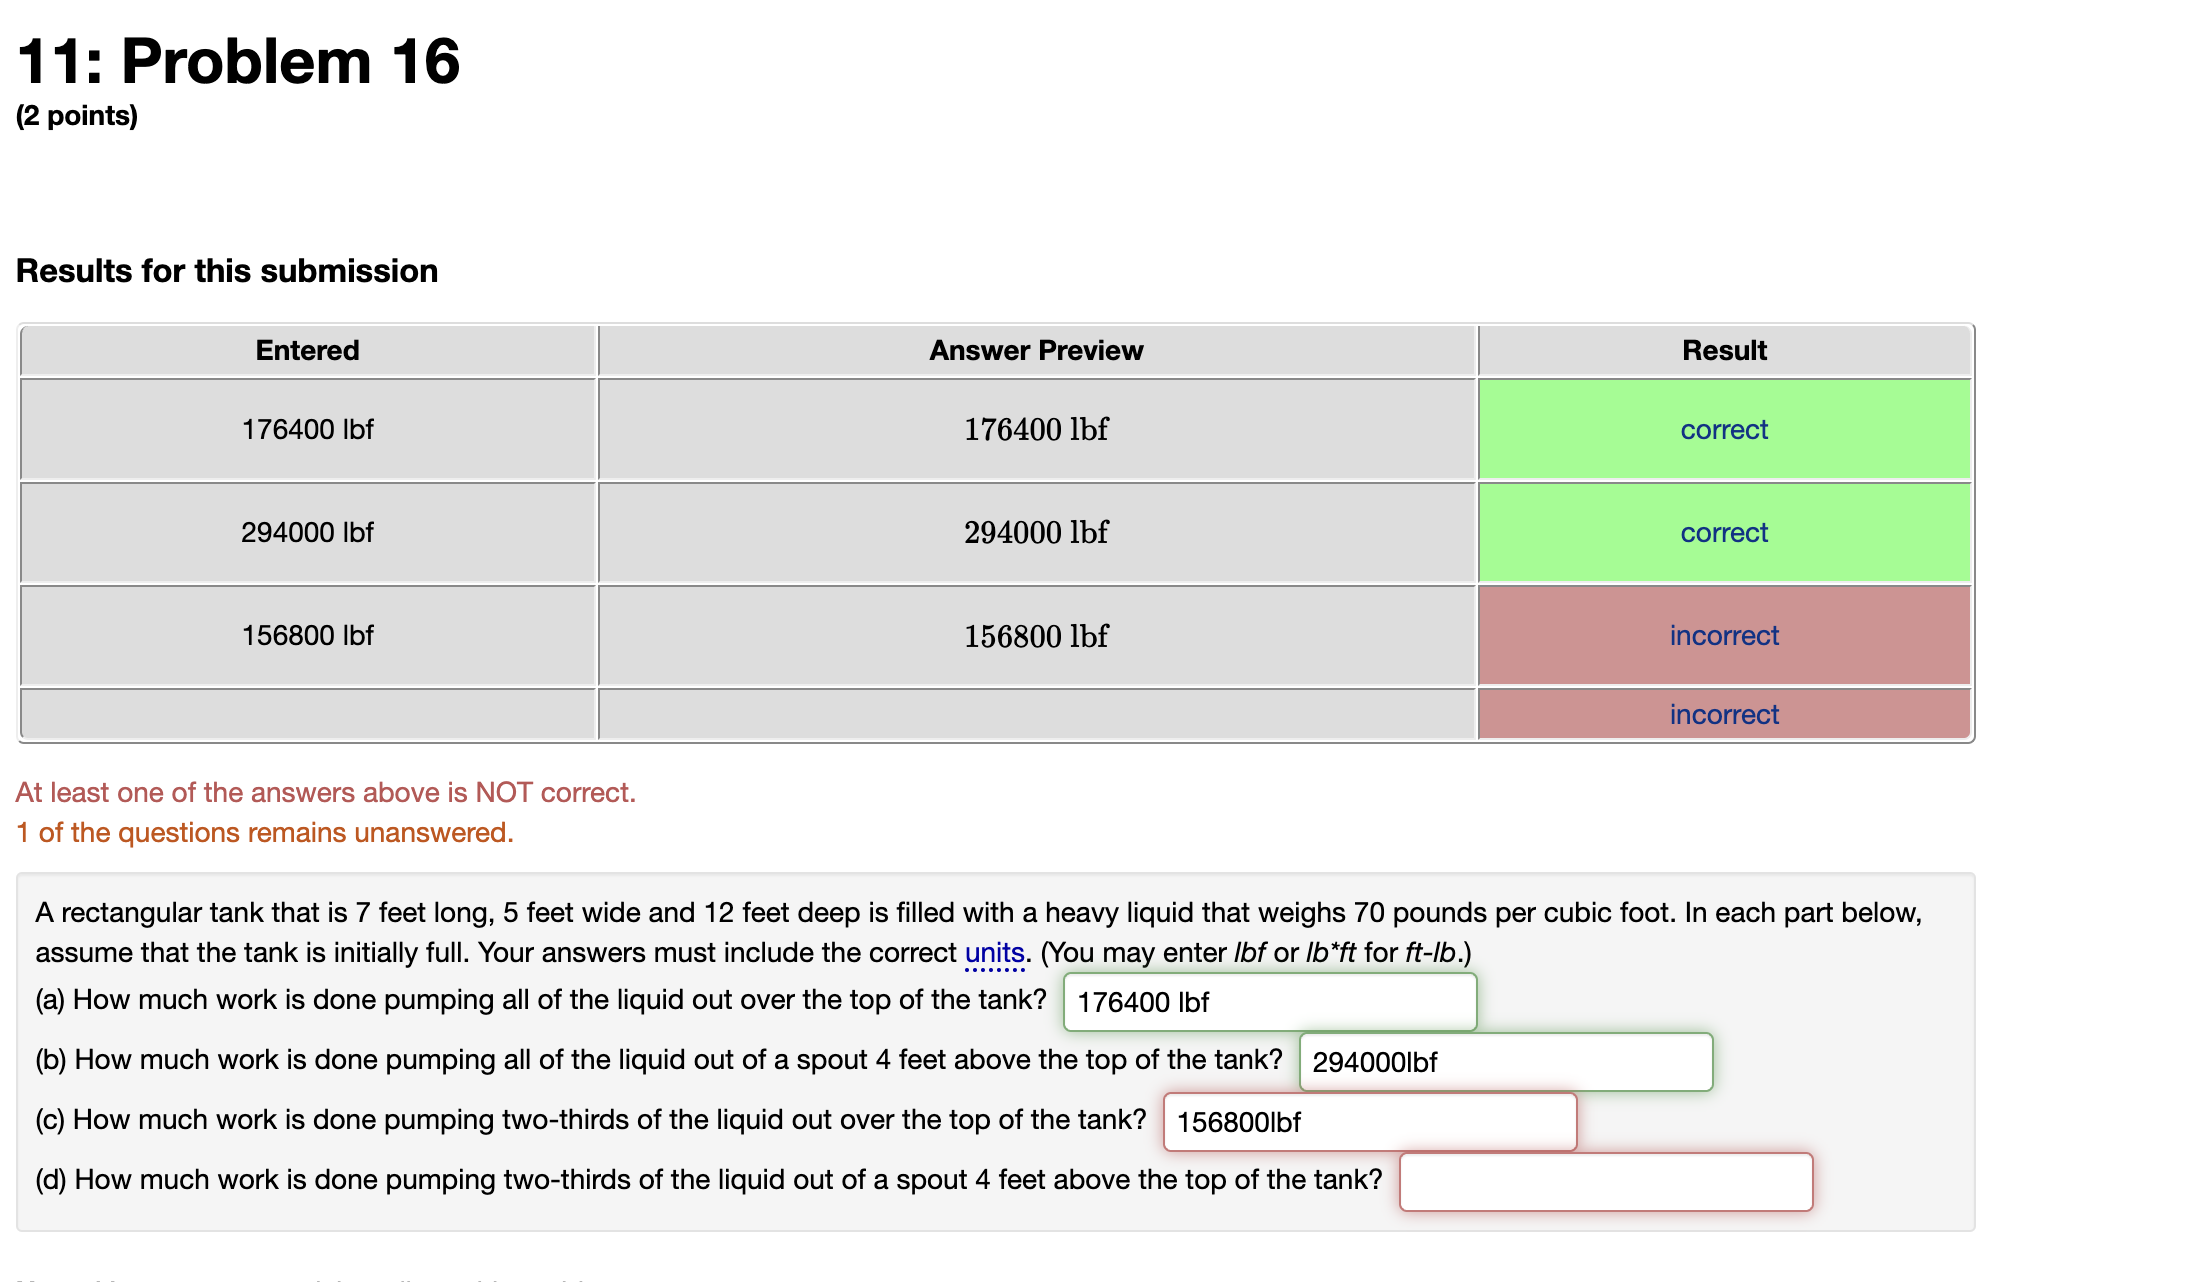This screenshot has width=2192, height=1282.
Task: Click the Answer Preview cell for 156800 lbf
Action: click(1036, 636)
